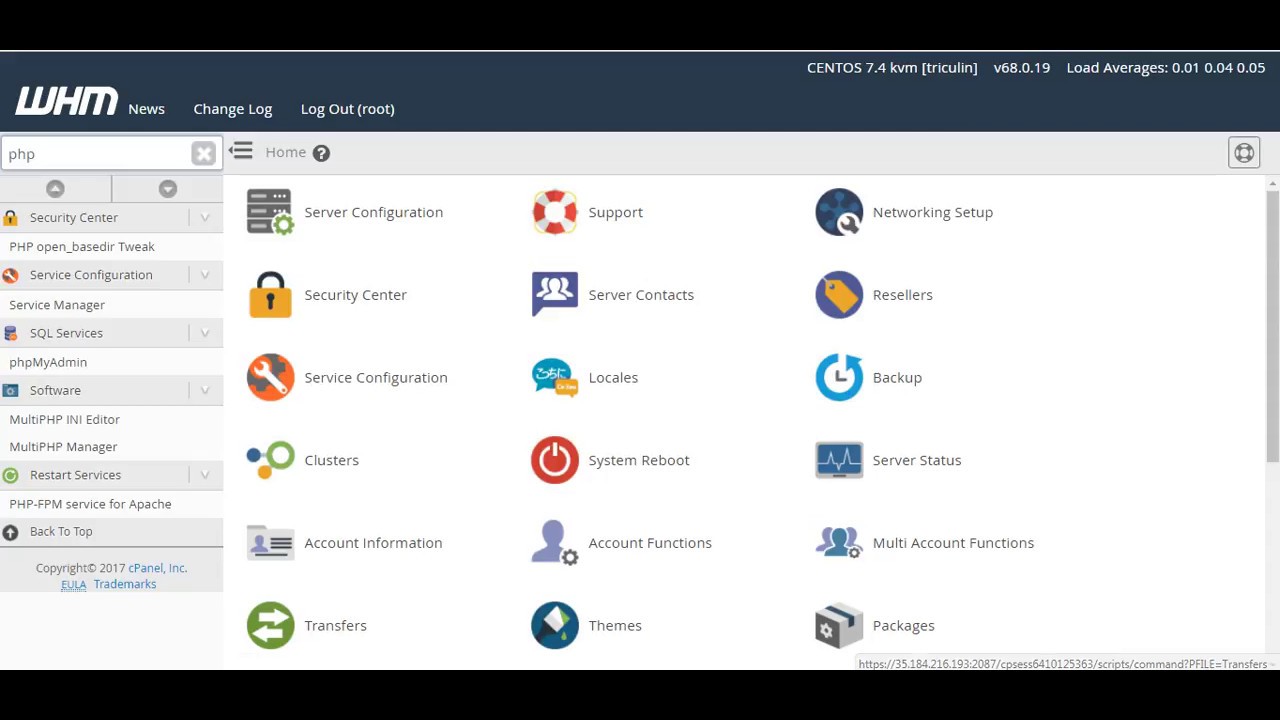The width and height of the screenshot is (1280, 720).
Task: Open the Service Configuration wrench icon
Action: click(x=270, y=377)
